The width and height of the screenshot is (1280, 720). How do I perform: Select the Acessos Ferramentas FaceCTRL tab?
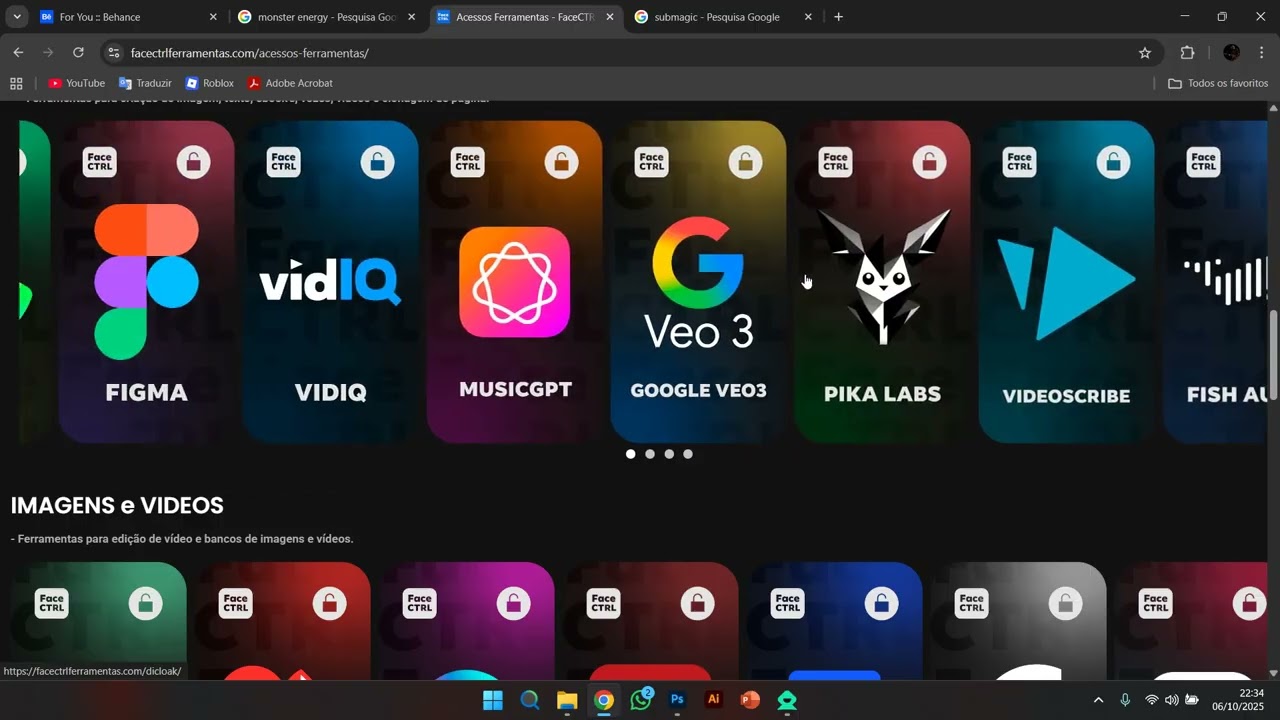pos(525,17)
